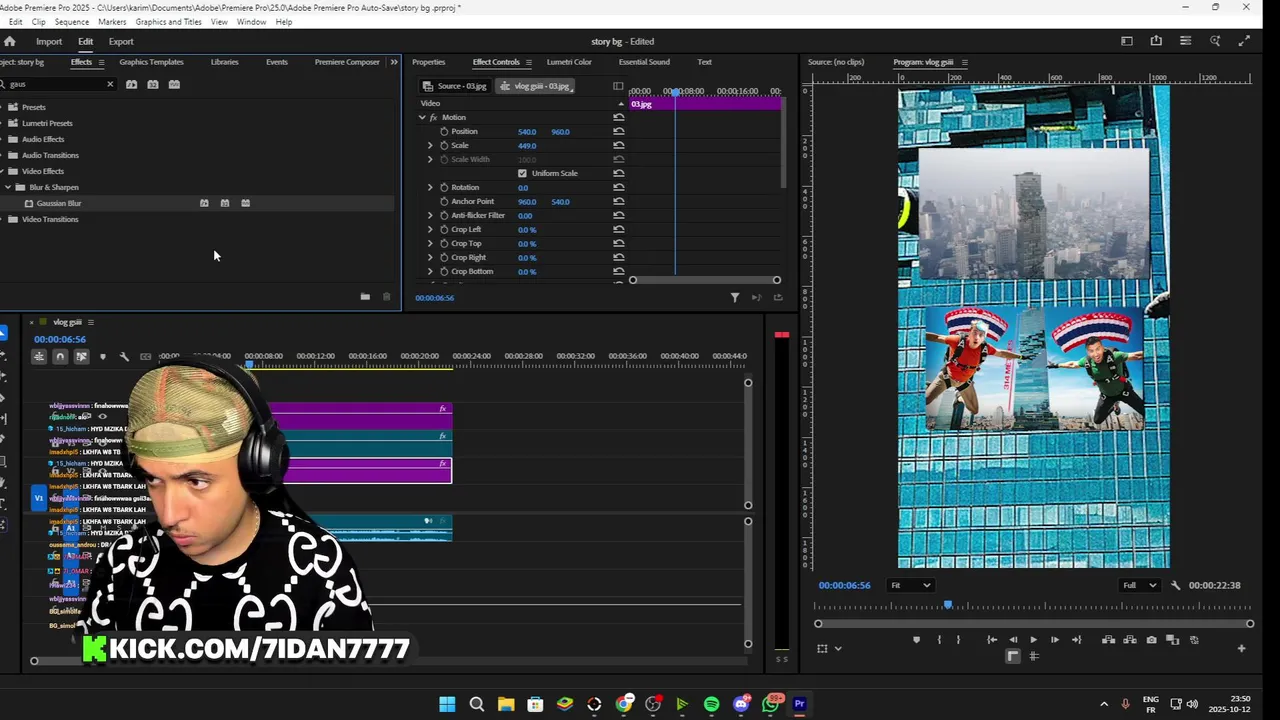The image size is (1280, 720).
Task: Reset the Crop Left parameter
Action: (619, 229)
